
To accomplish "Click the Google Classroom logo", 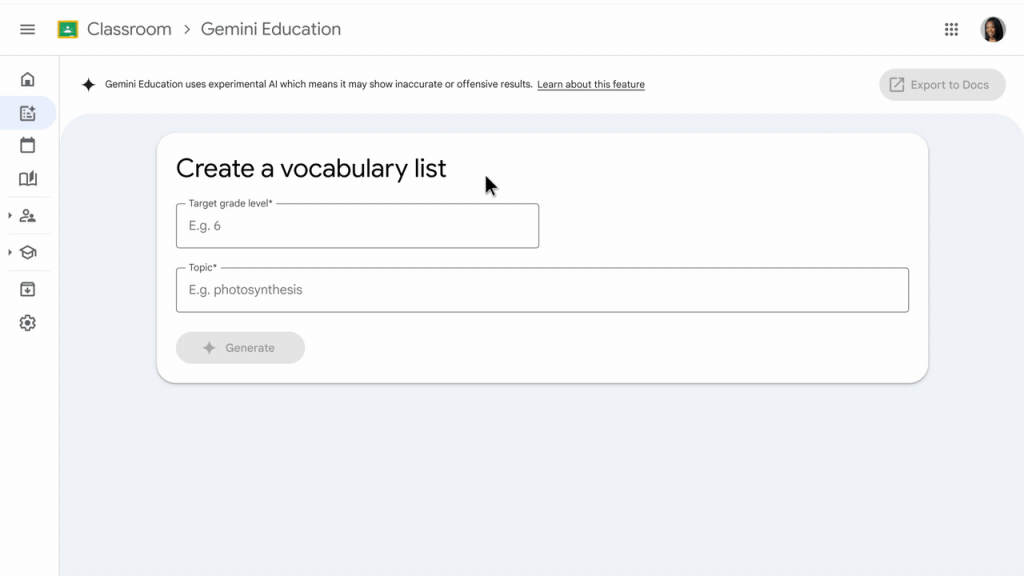I will tap(68, 30).
